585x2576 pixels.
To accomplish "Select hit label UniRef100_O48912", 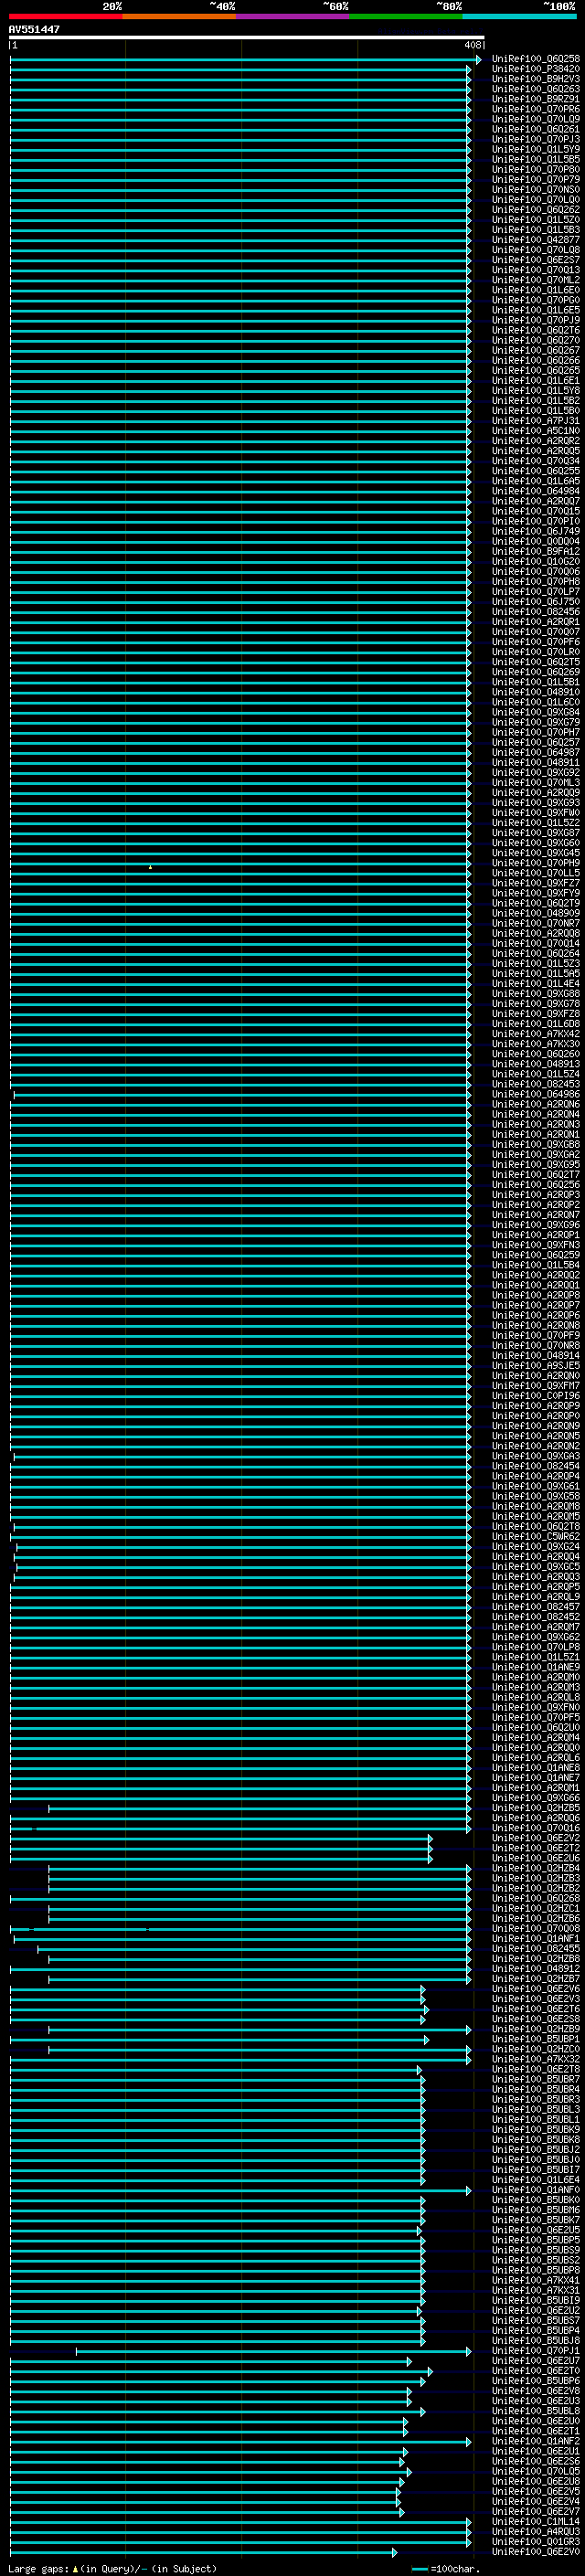I will click(536, 1968).
